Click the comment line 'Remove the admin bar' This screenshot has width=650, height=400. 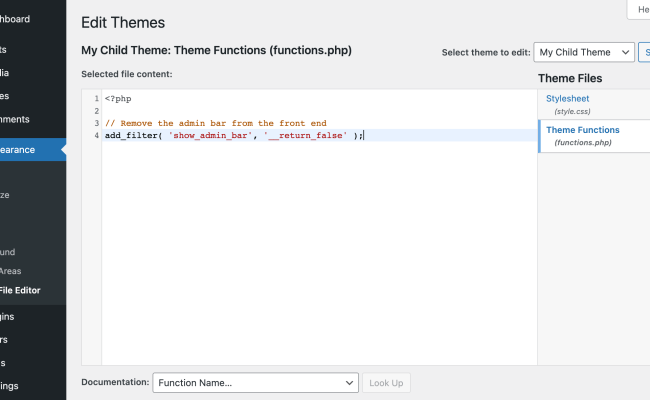coord(216,123)
